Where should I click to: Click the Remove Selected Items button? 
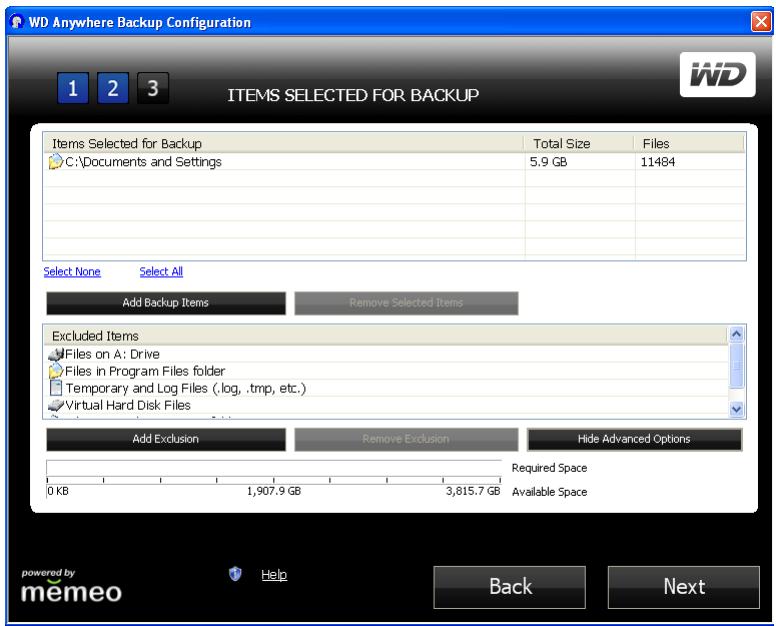click(x=406, y=303)
